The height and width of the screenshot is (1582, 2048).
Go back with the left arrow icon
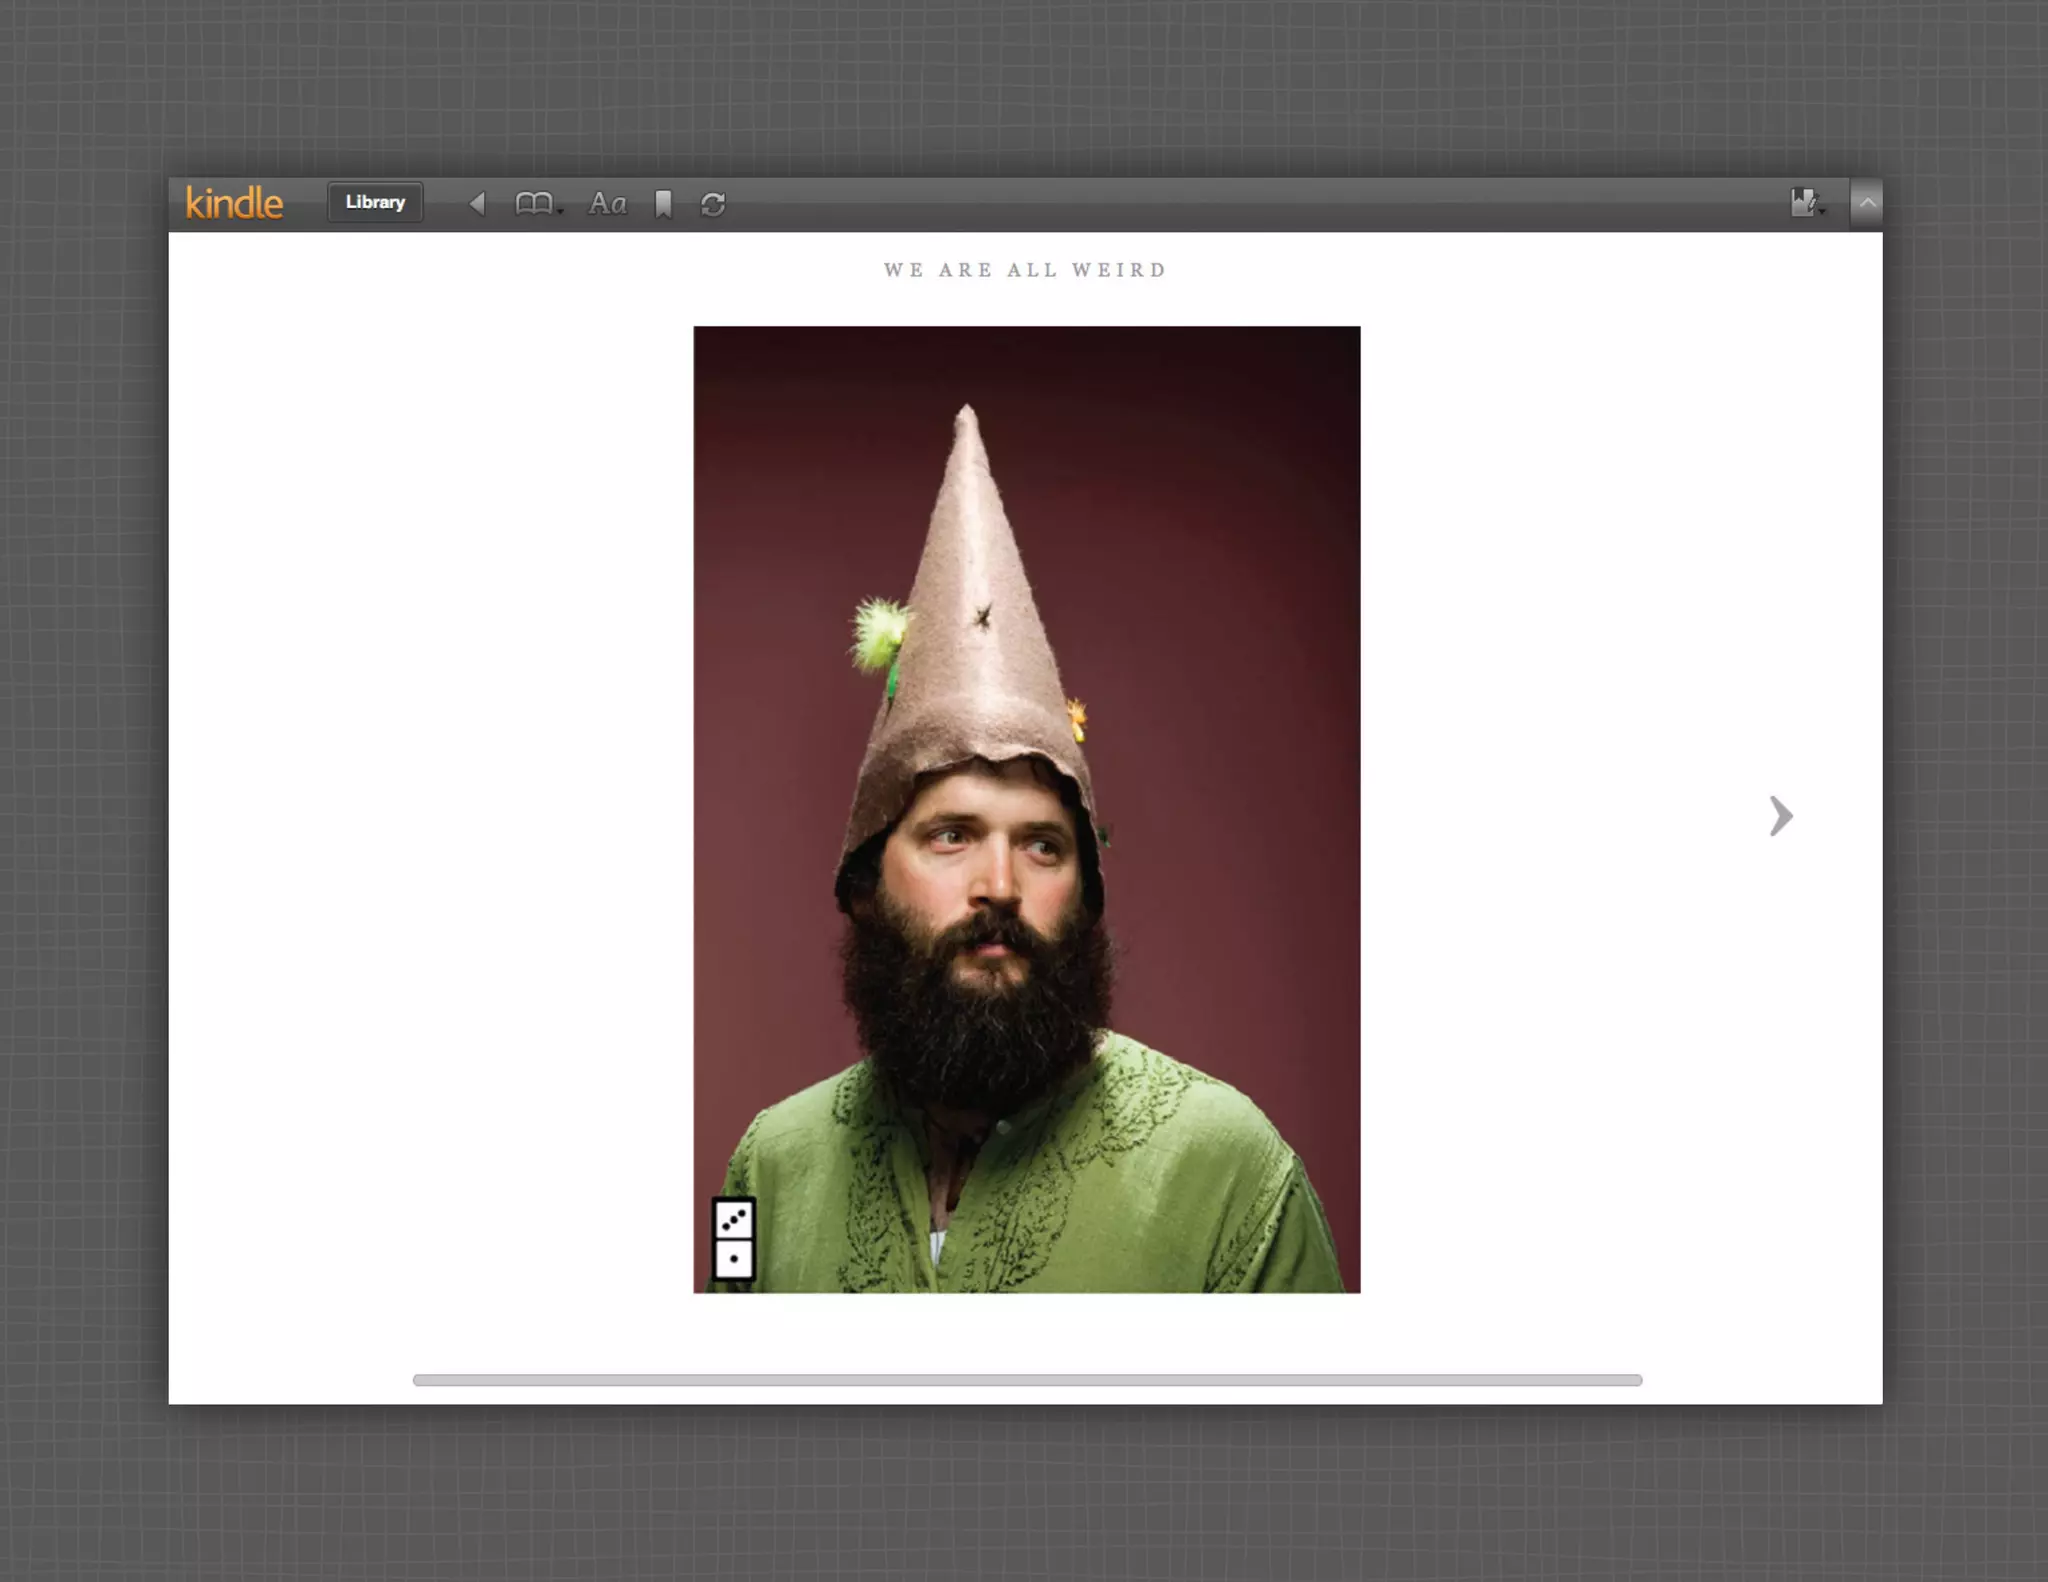[477, 204]
